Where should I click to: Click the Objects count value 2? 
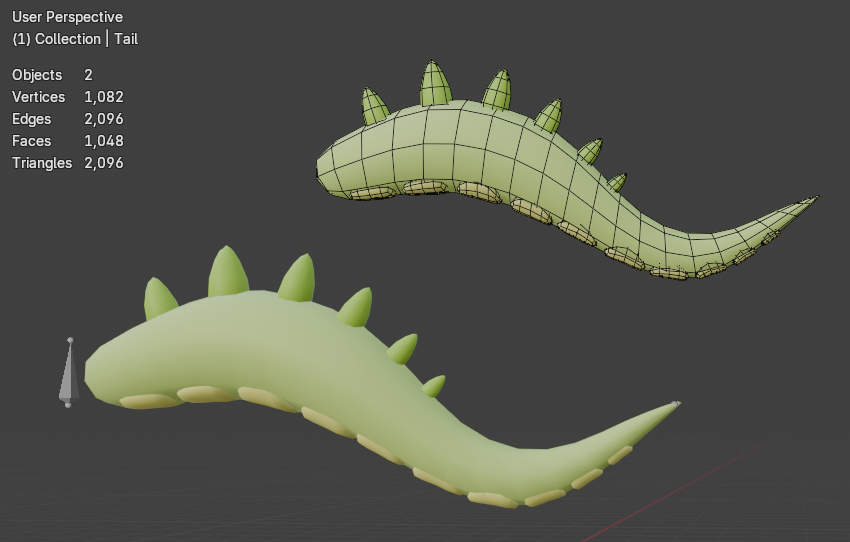pyautogui.click(x=88, y=75)
